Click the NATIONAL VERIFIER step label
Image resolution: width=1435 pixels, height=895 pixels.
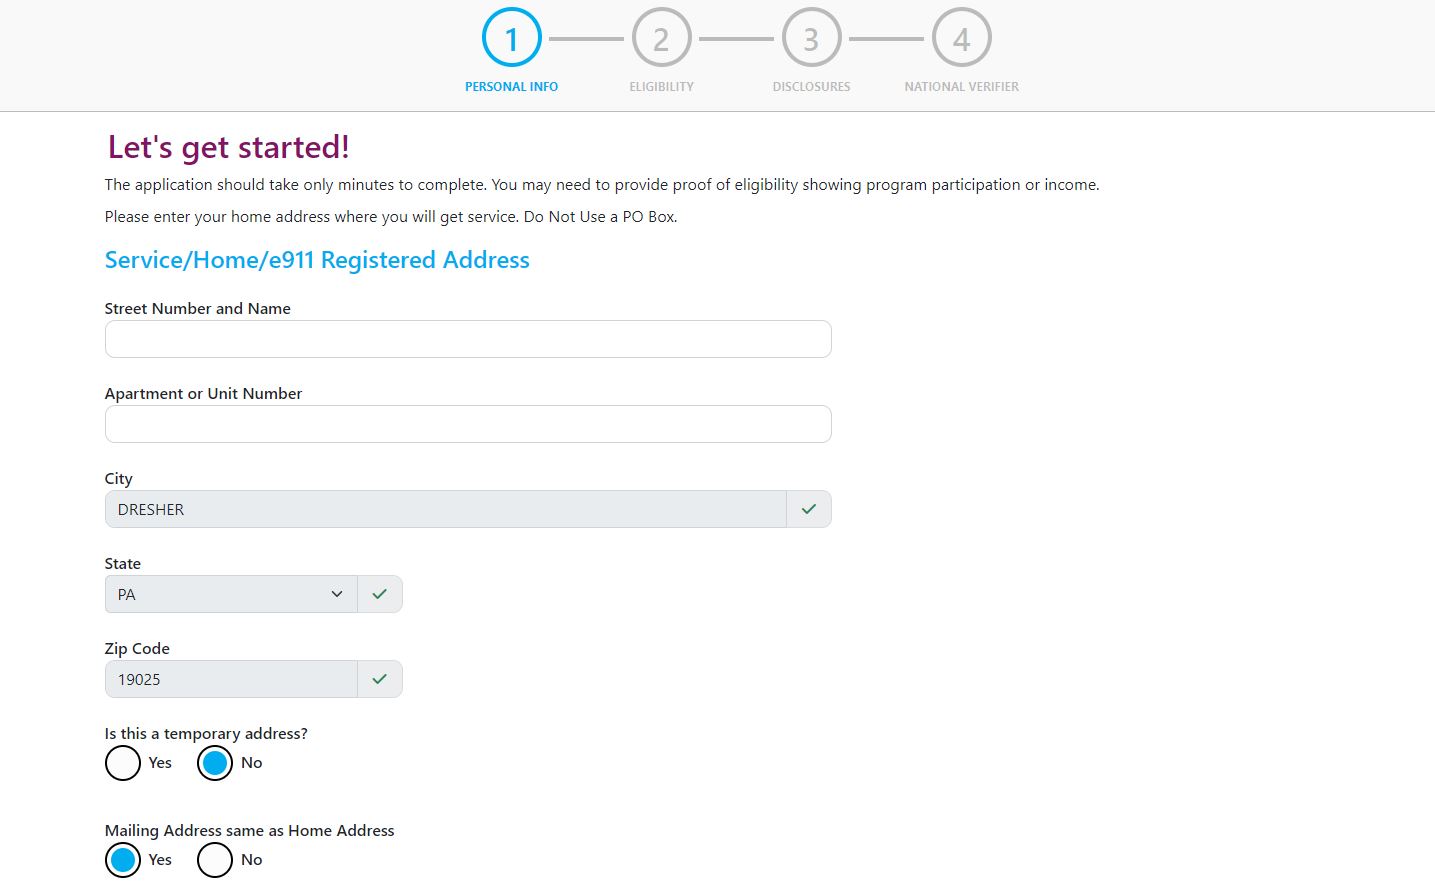point(961,87)
